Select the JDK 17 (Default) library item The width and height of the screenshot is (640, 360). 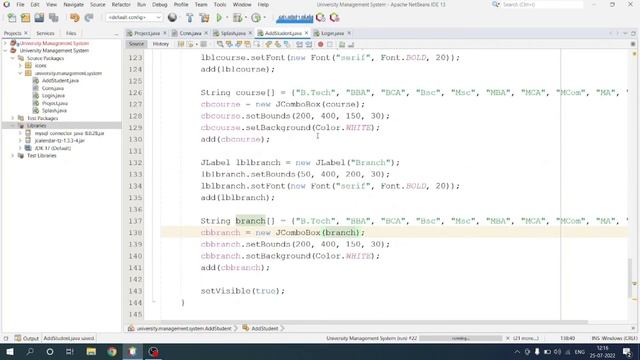point(53,148)
